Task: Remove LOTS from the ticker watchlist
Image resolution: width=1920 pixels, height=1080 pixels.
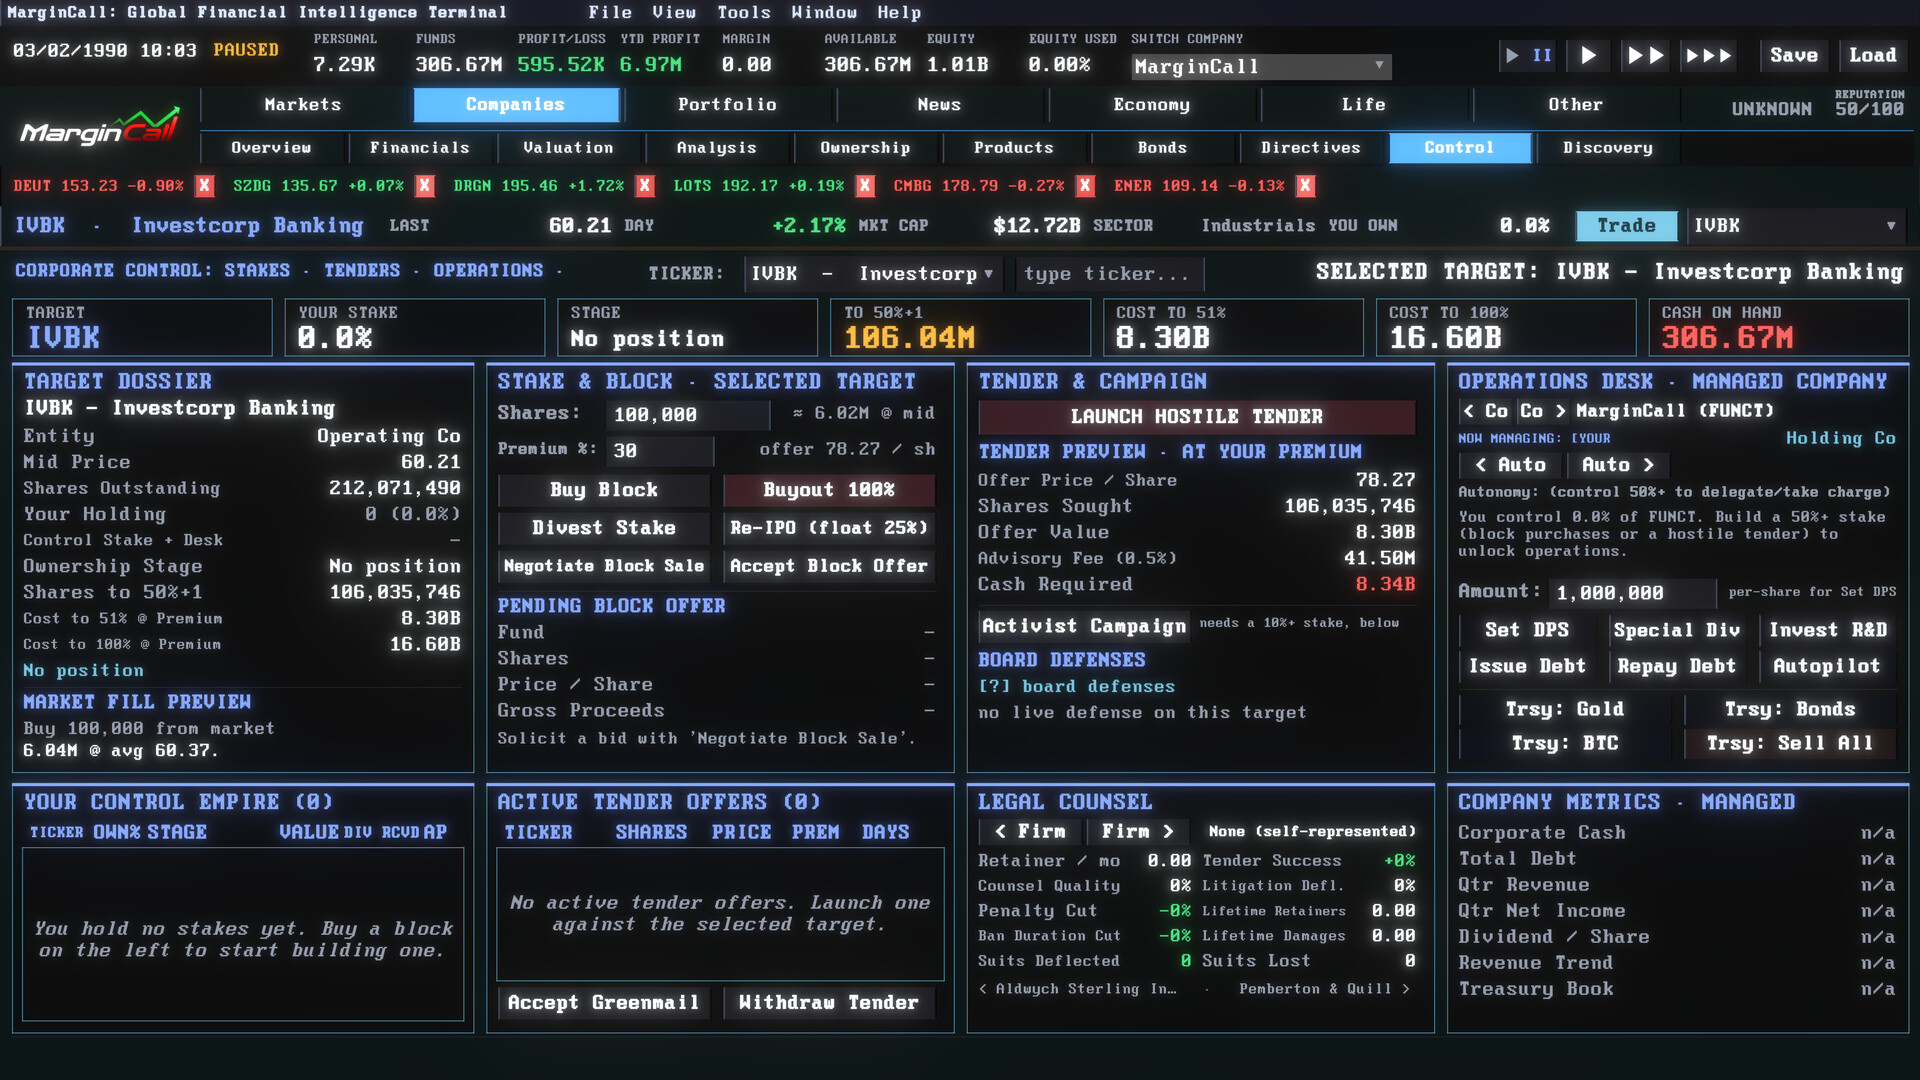Action: 865,186
